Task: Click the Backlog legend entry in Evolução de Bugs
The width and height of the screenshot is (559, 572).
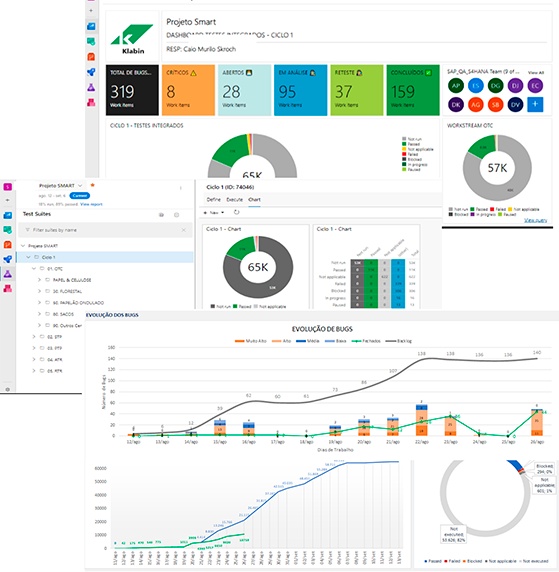Action: tap(399, 341)
